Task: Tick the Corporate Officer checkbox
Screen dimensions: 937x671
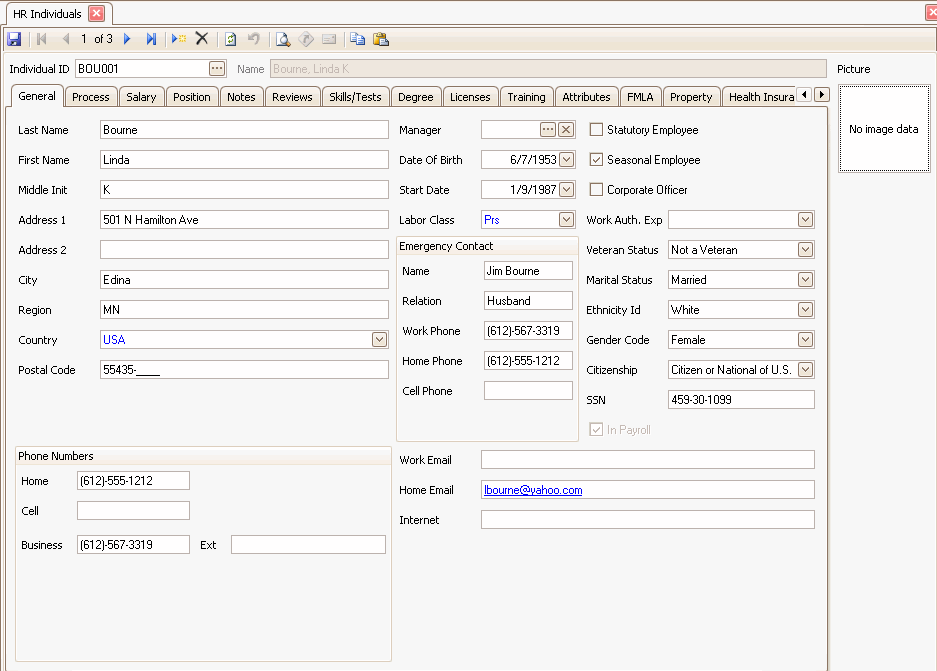Action: tap(597, 190)
